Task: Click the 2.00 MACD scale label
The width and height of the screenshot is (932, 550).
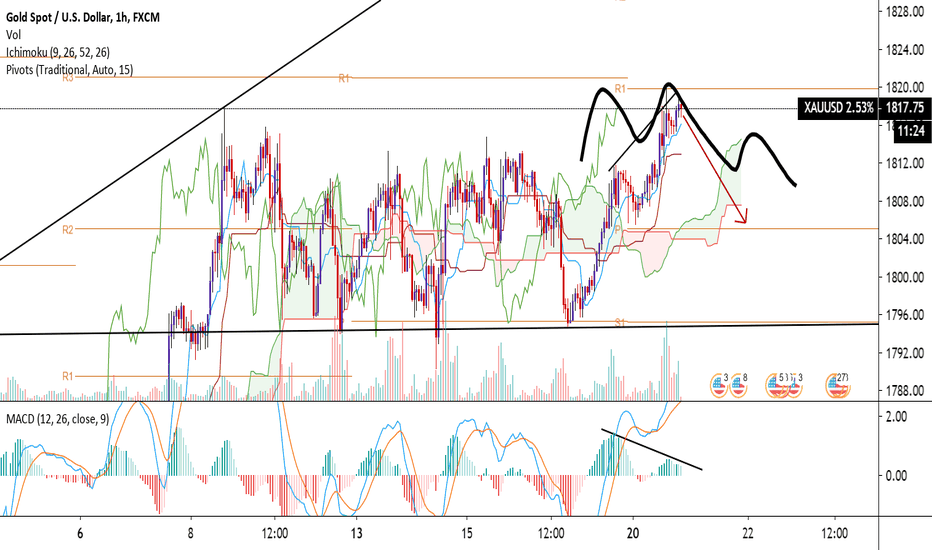Action: pyautogui.click(x=896, y=416)
